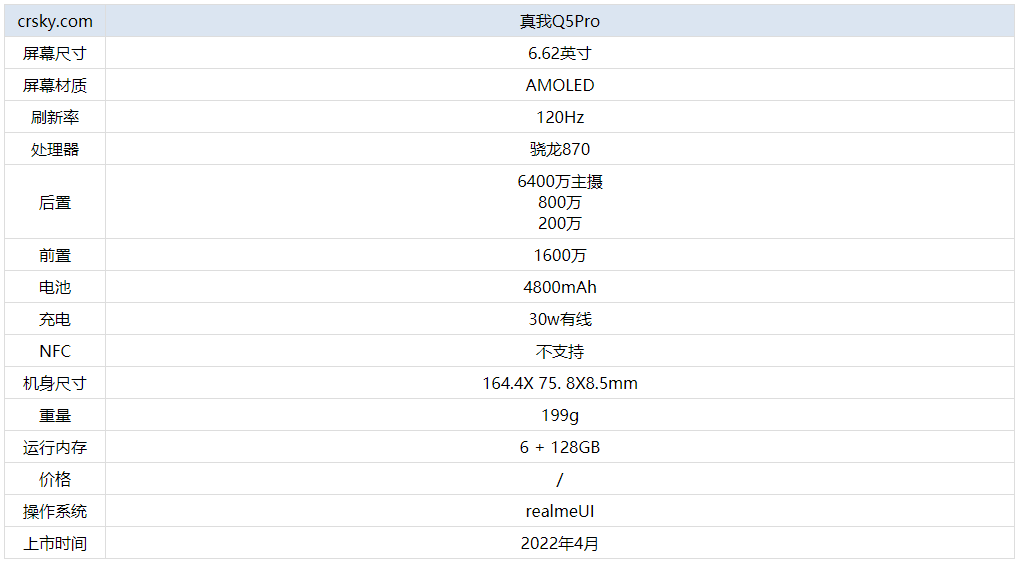Click the 屏幕材质 row label
1021x566 pixels.
(x=55, y=85)
